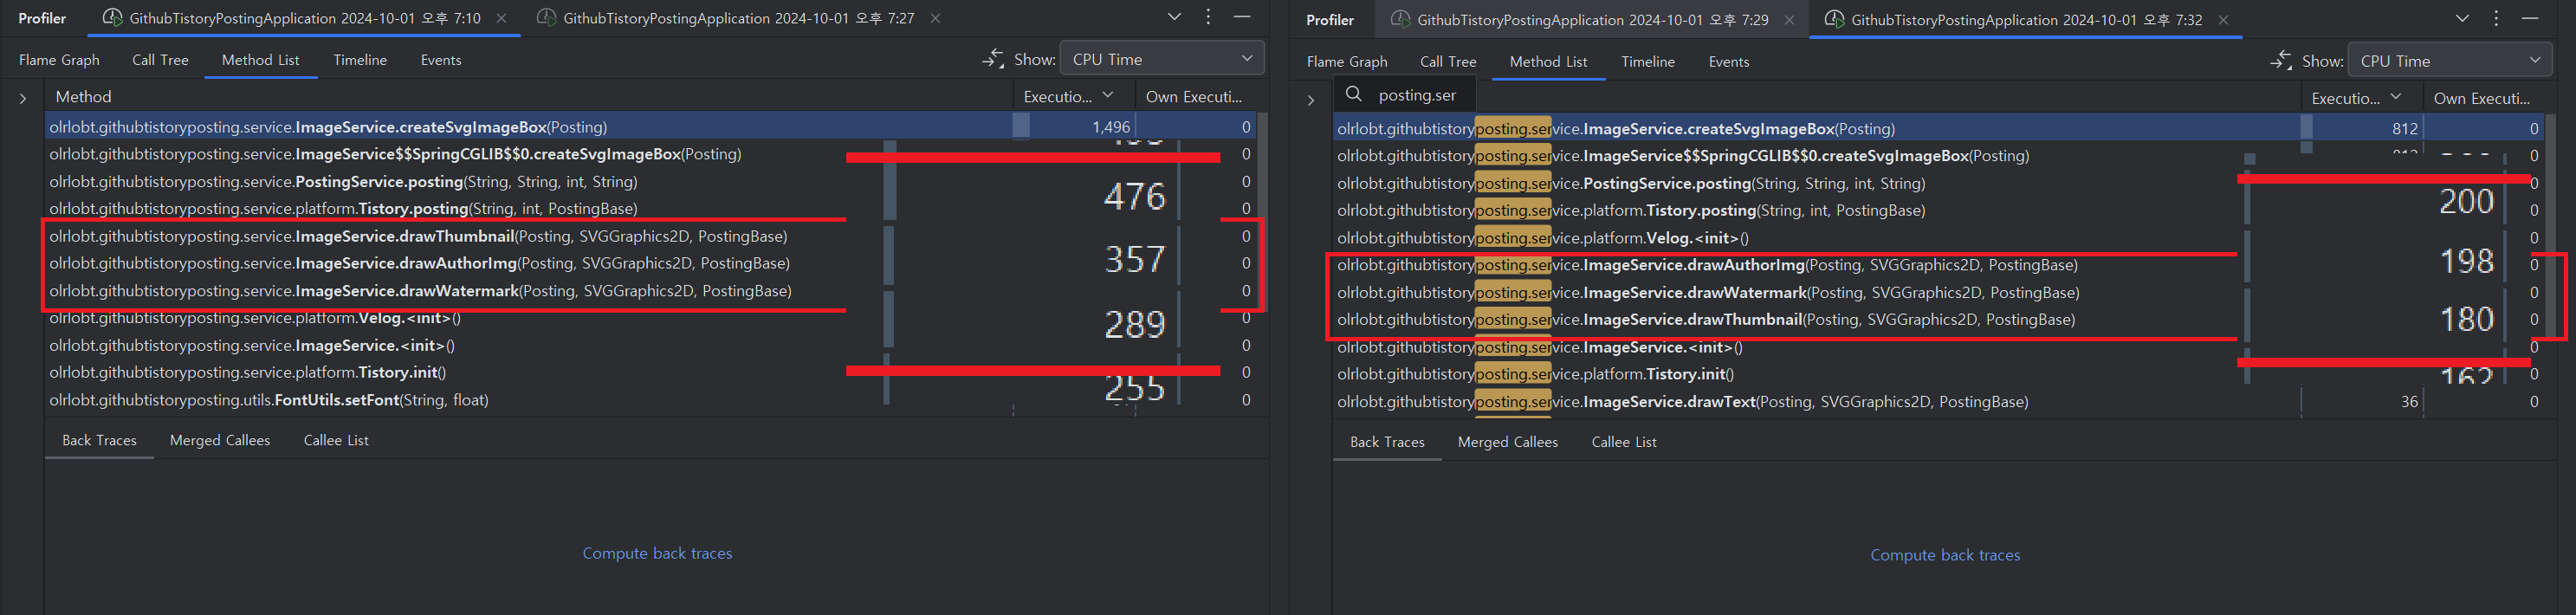This screenshot has height=615, width=2576.
Task: Select drawWatermark row in left Profiler
Action: tap(650, 291)
